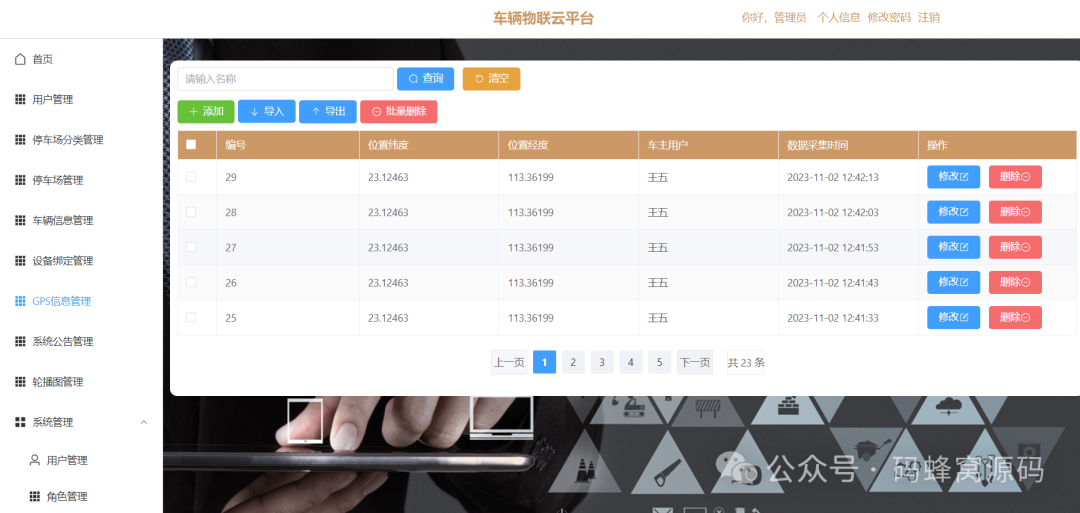Click the 车主用户 column header

tap(668, 145)
